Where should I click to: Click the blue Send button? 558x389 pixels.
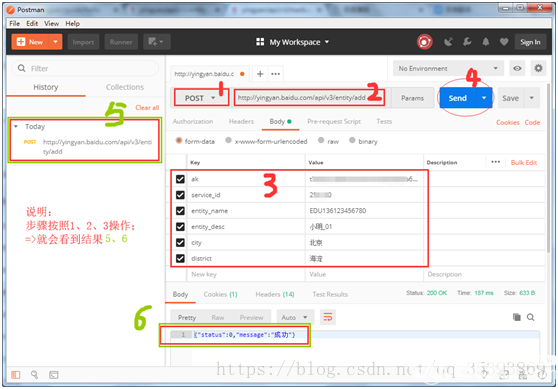458,98
